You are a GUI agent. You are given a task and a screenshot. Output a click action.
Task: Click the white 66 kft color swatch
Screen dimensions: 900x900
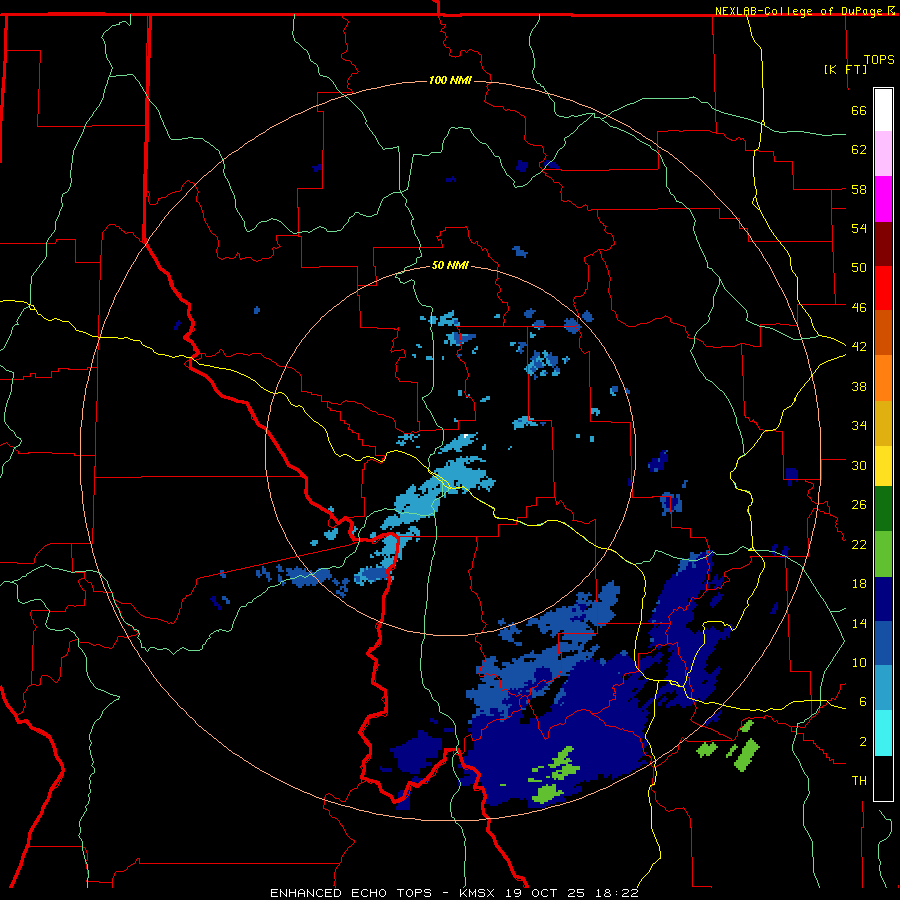(x=883, y=110)
